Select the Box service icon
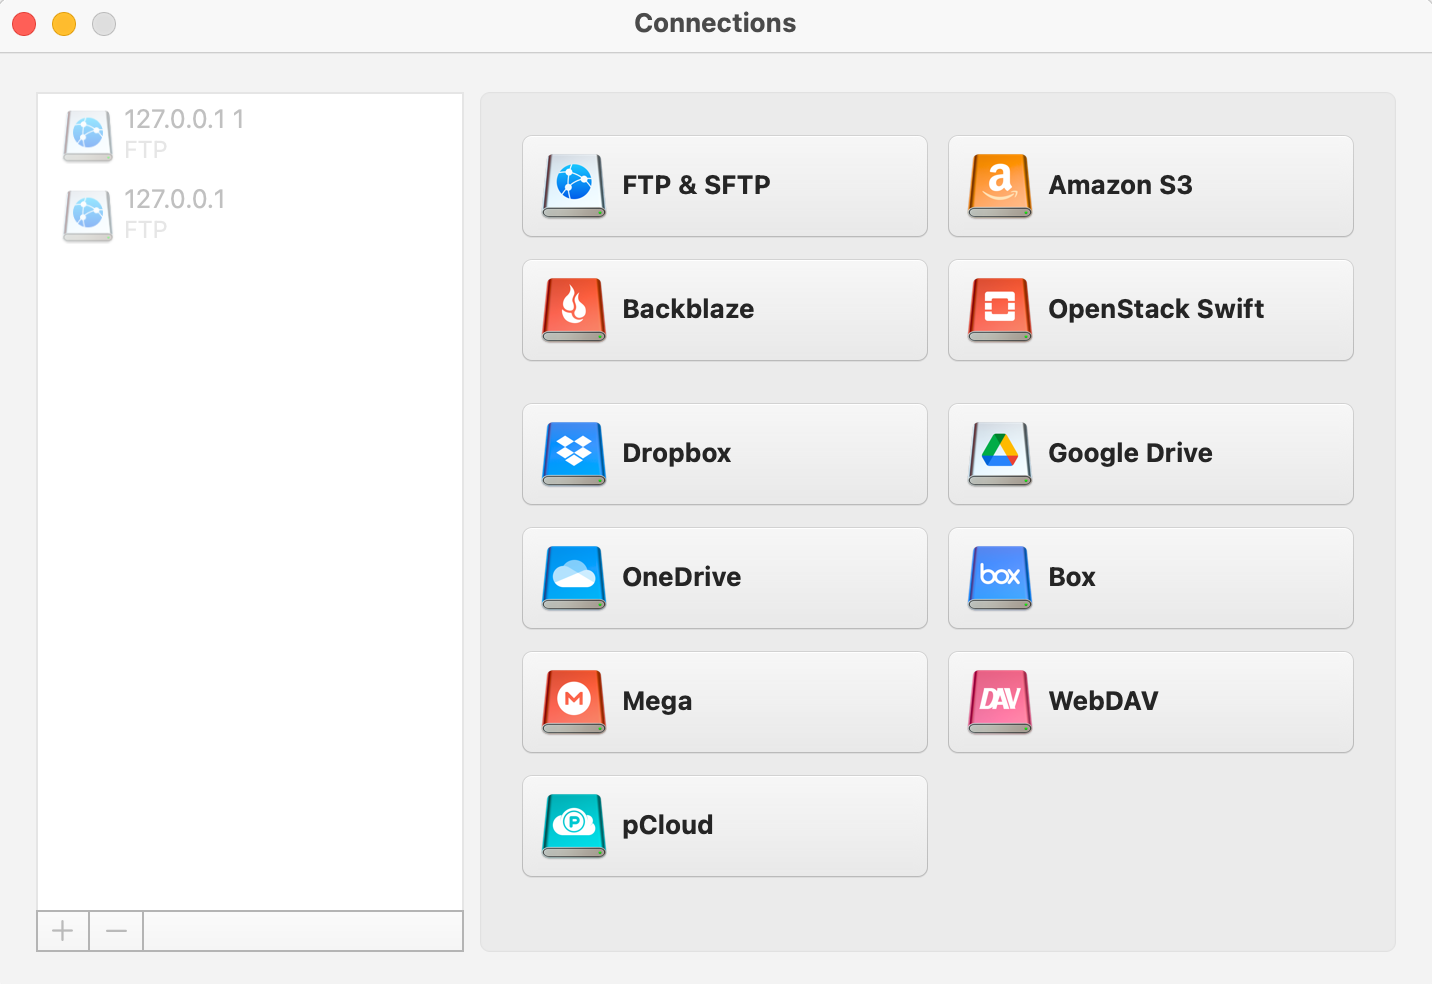The height and width of the screenshot is (984, 1432). [1150, 578]
